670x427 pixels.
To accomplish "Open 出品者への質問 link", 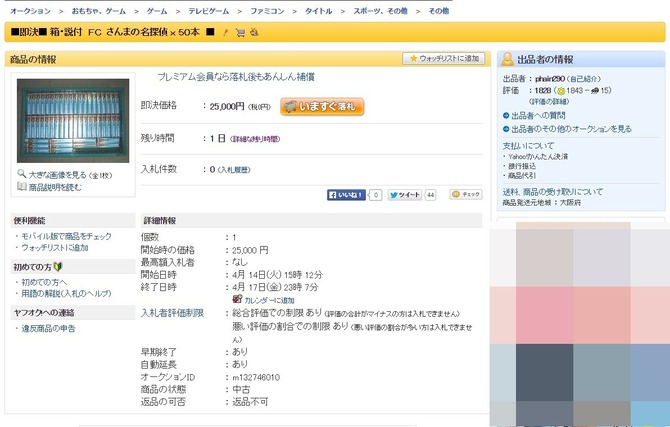I will click(538, 115).
